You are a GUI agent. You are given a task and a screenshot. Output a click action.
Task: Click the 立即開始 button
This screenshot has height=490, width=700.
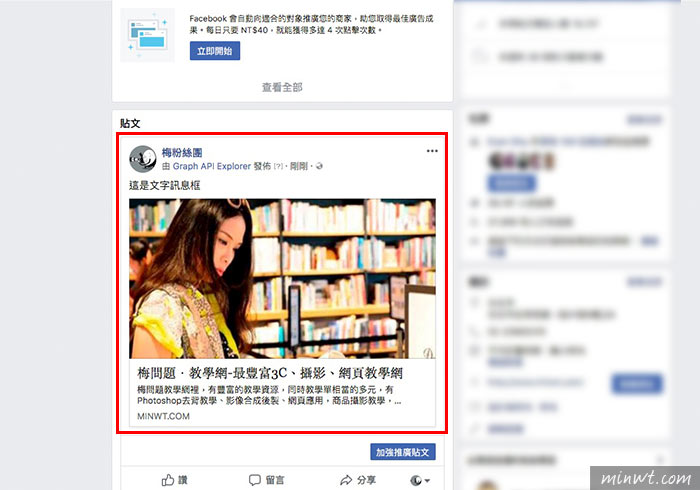coord(215,51)
